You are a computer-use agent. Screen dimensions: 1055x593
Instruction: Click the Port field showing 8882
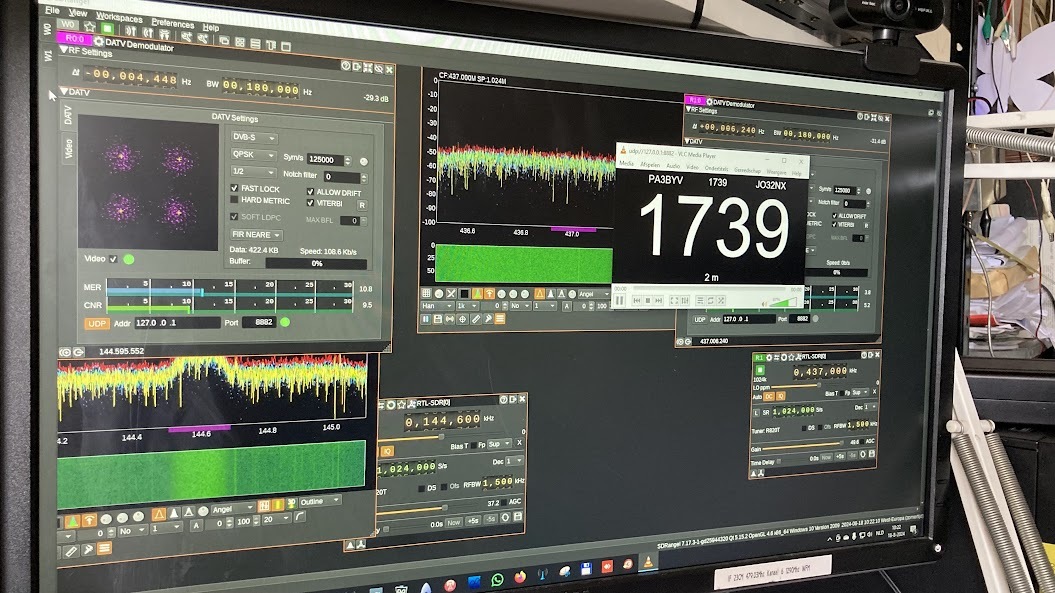point(258,322)
